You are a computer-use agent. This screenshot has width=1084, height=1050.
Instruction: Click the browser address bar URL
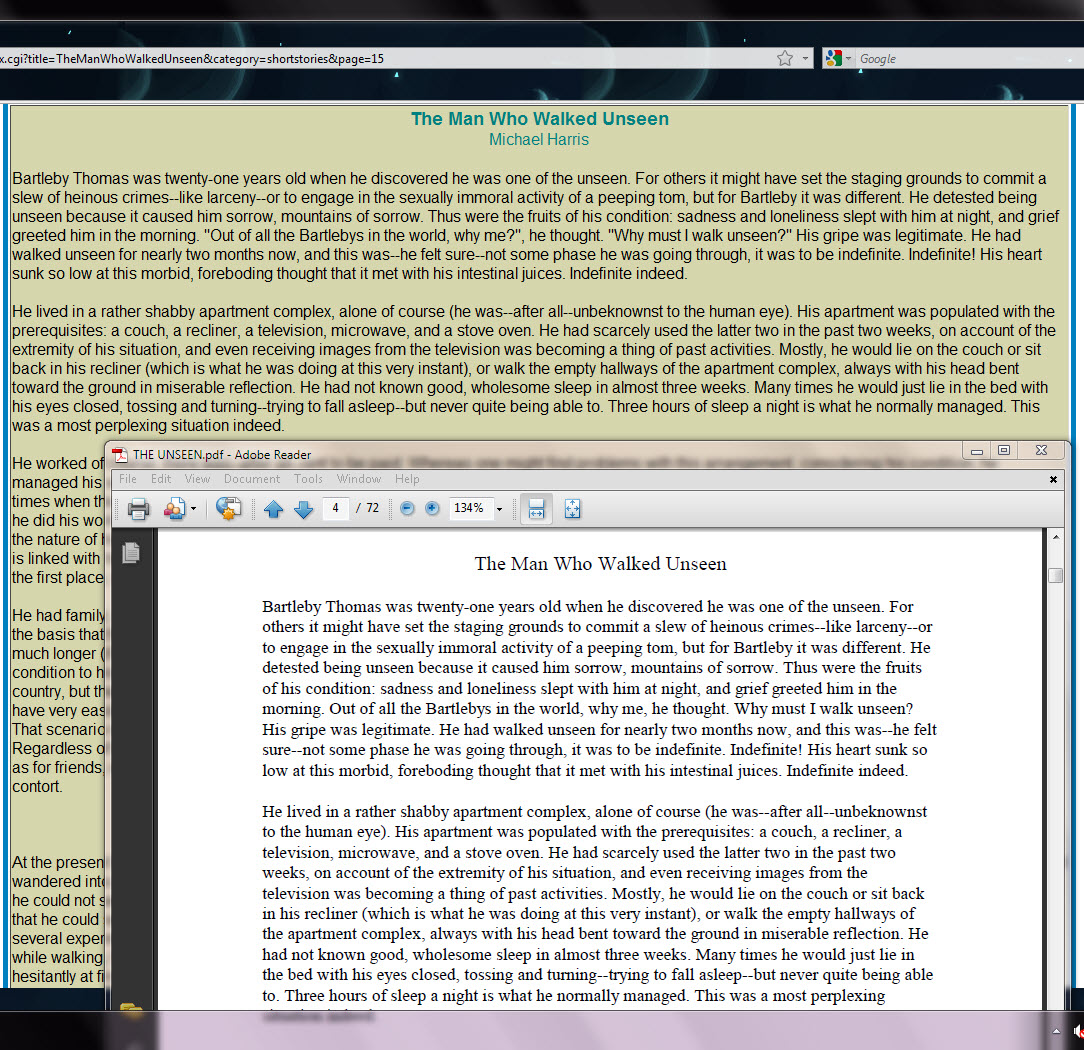387,59
